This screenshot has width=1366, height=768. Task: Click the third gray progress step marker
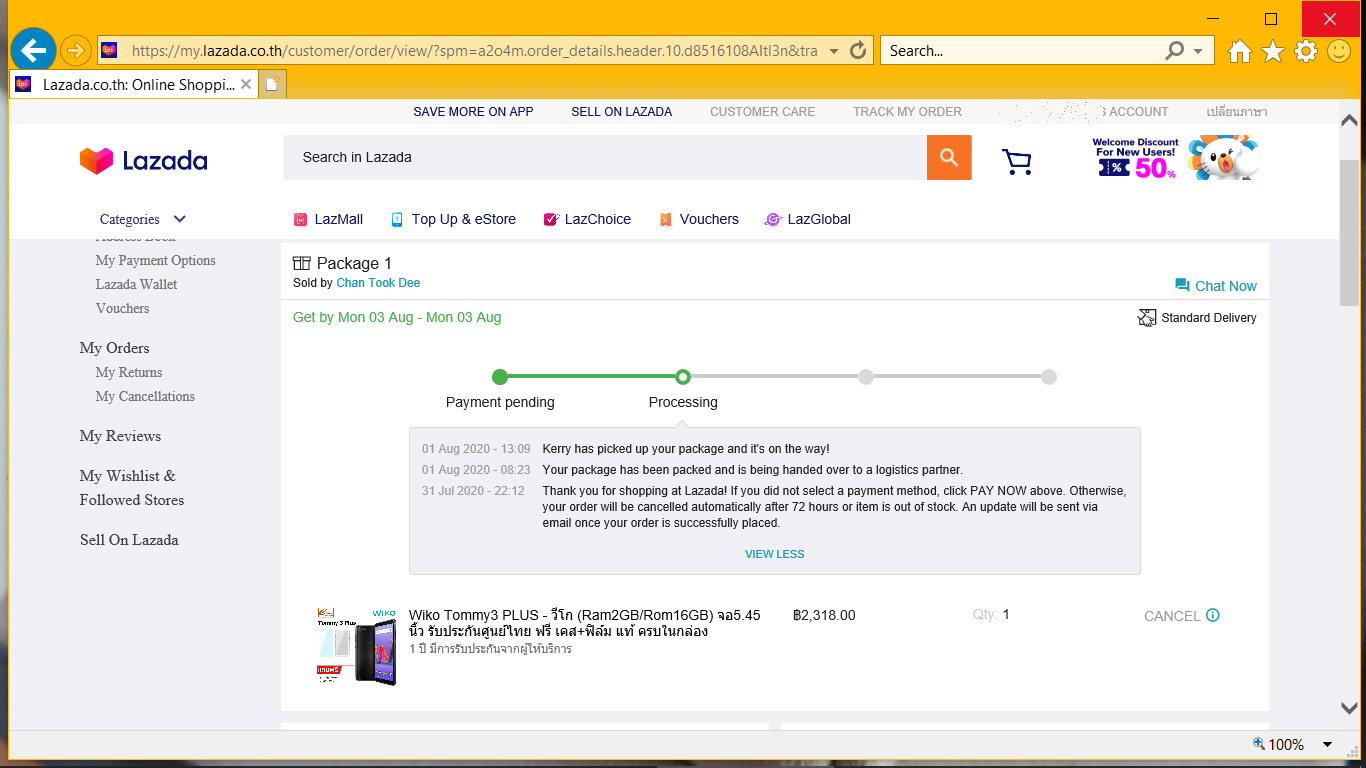[866, 377]
